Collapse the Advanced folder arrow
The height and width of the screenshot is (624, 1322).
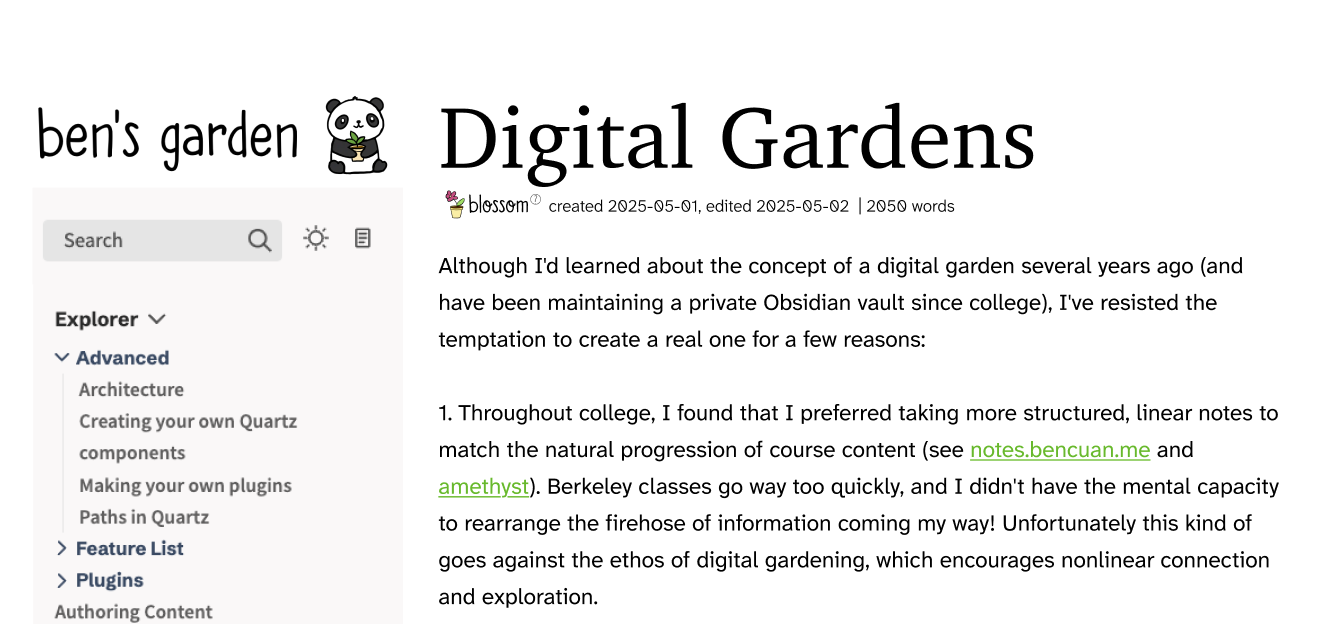[62, 357]
